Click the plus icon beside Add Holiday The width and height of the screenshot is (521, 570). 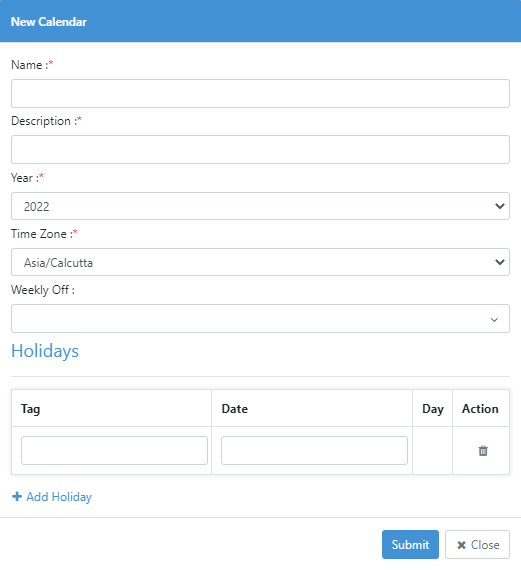click(17, 497)
